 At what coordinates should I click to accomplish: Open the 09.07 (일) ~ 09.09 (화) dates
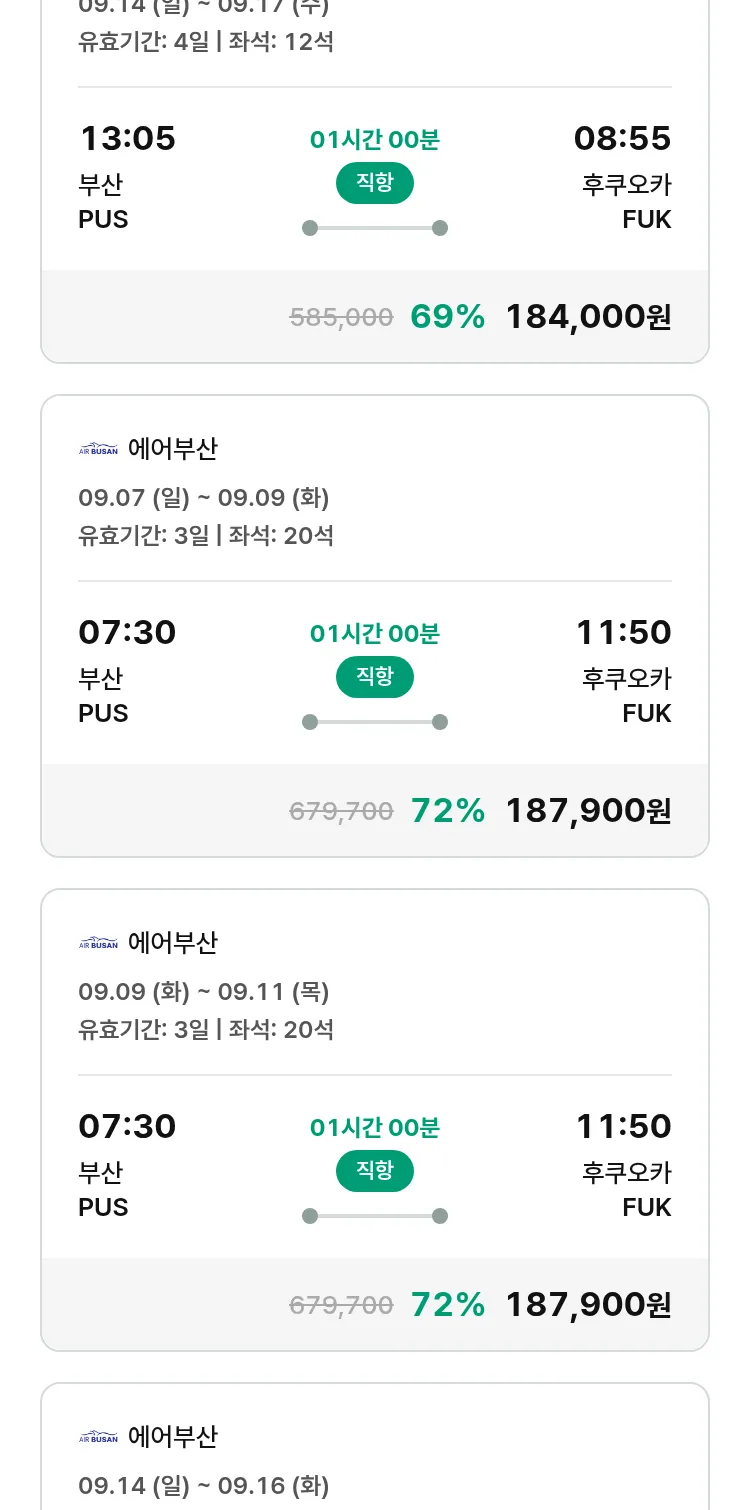[x=204, y=498]
